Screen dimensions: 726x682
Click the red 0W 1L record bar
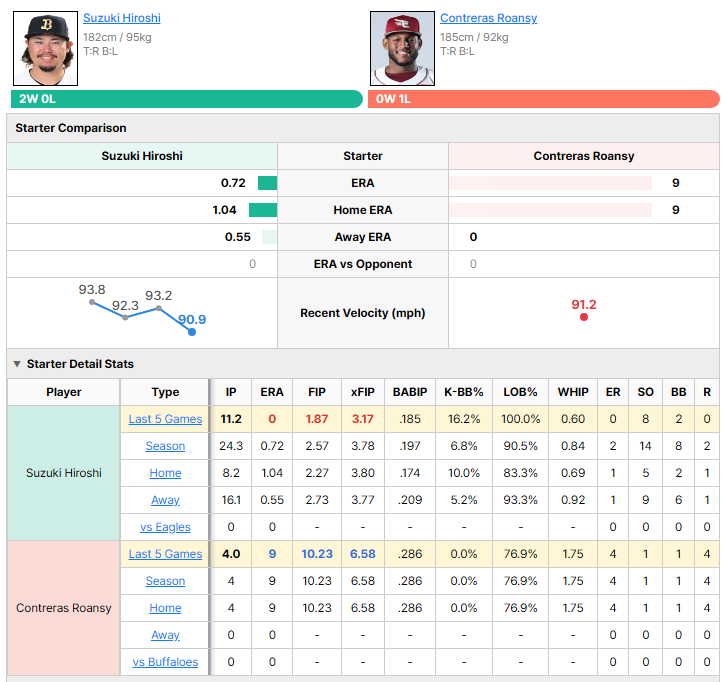pyautogui.click(x=544, y=99)
